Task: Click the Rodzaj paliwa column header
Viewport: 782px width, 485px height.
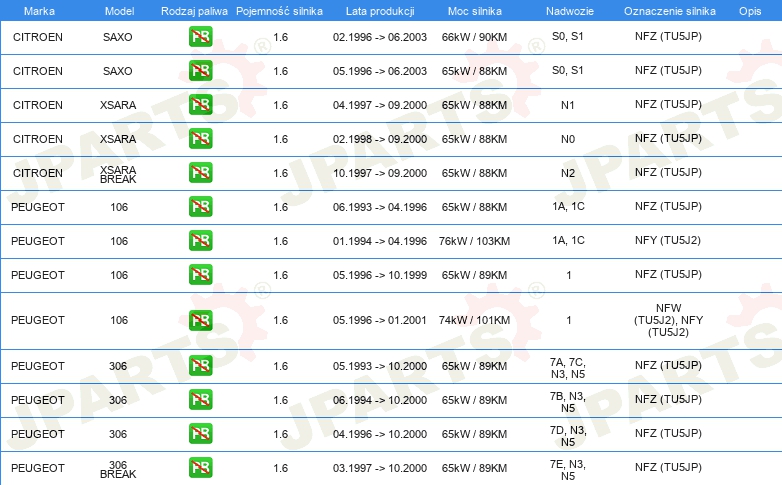Action: tap(194, 11)
